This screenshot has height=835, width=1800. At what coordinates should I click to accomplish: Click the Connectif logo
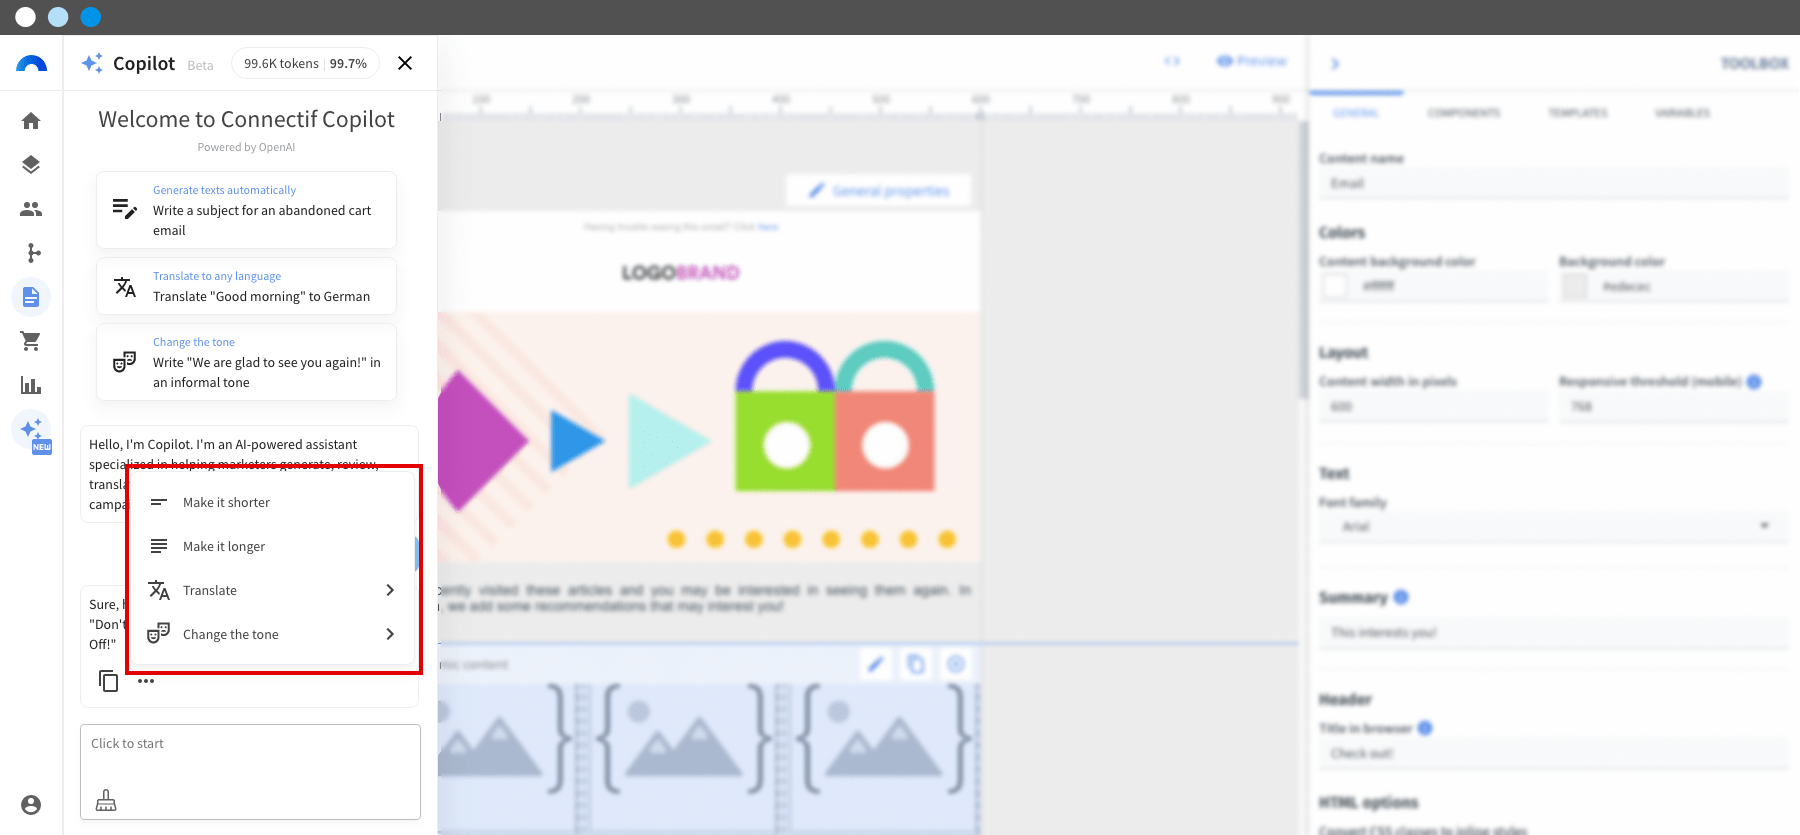click(31, 64)
